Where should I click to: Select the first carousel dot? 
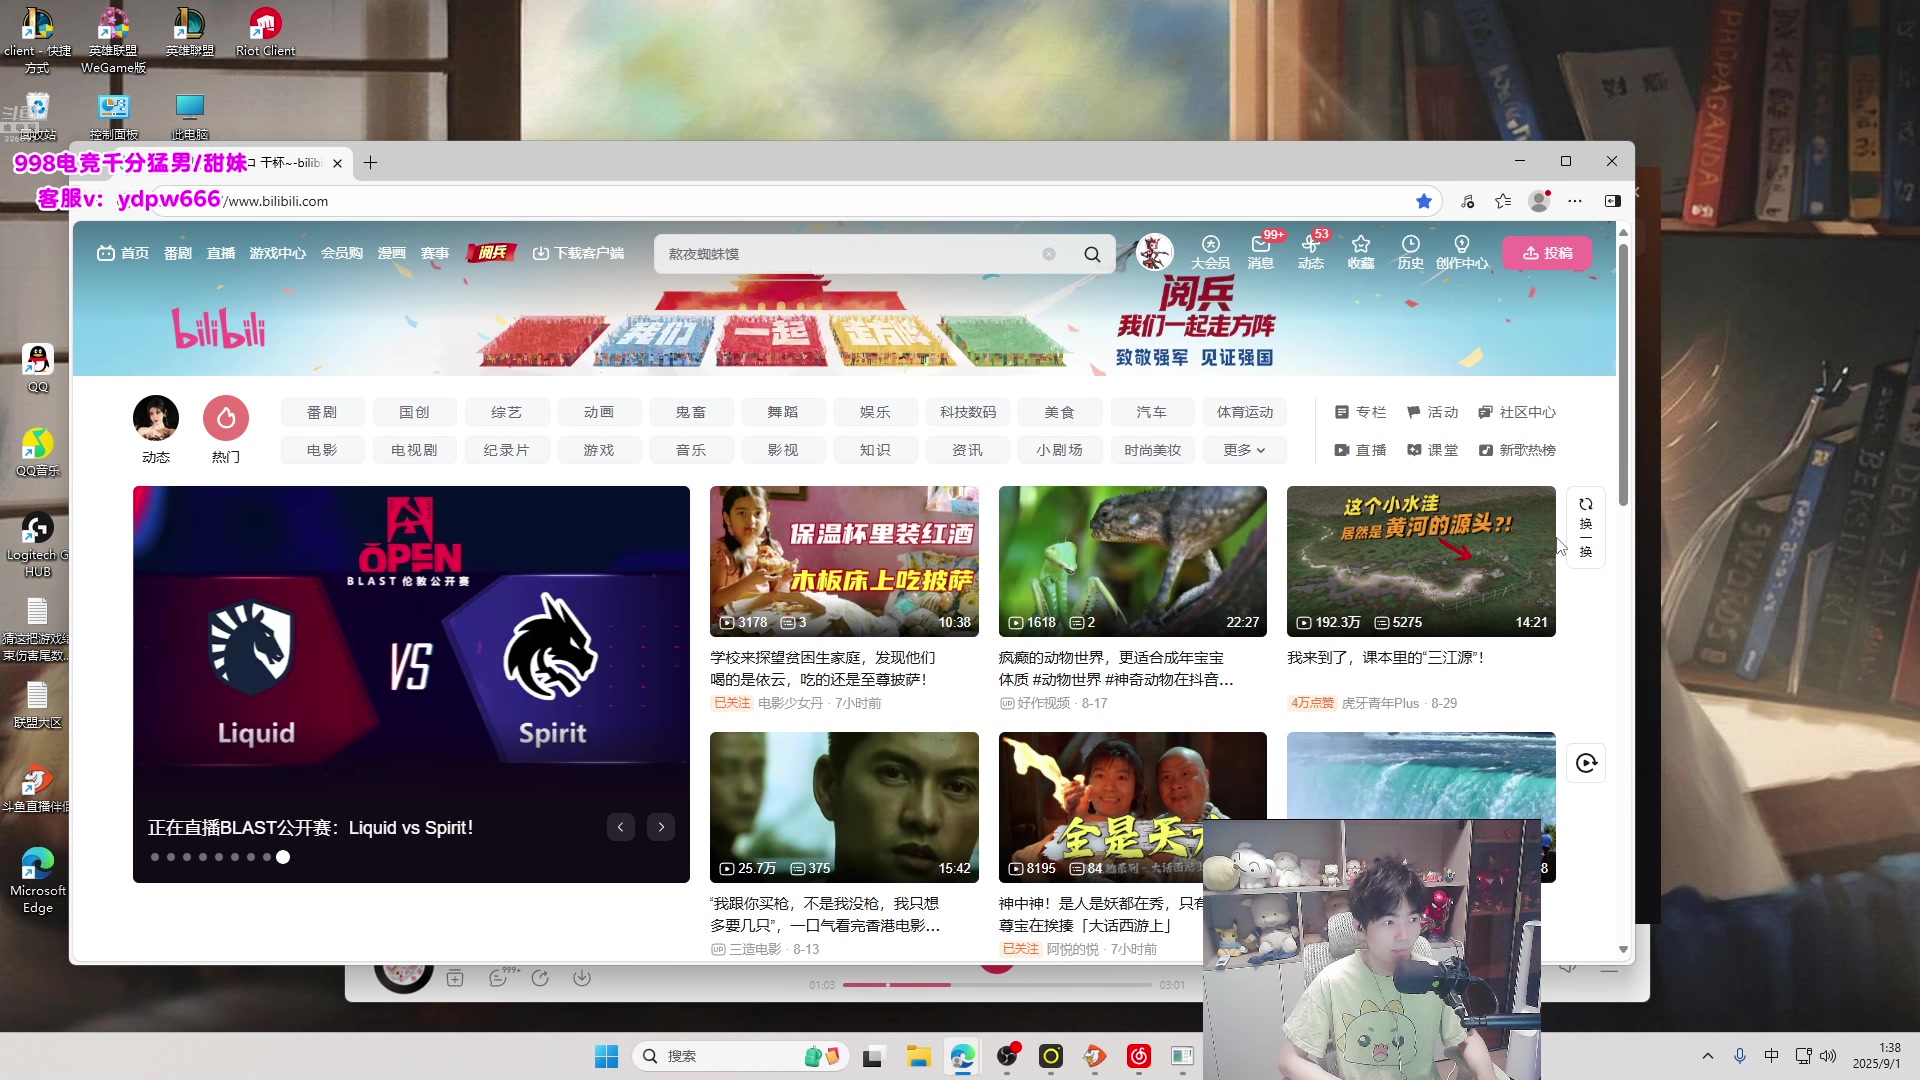(x=155, y=857)
